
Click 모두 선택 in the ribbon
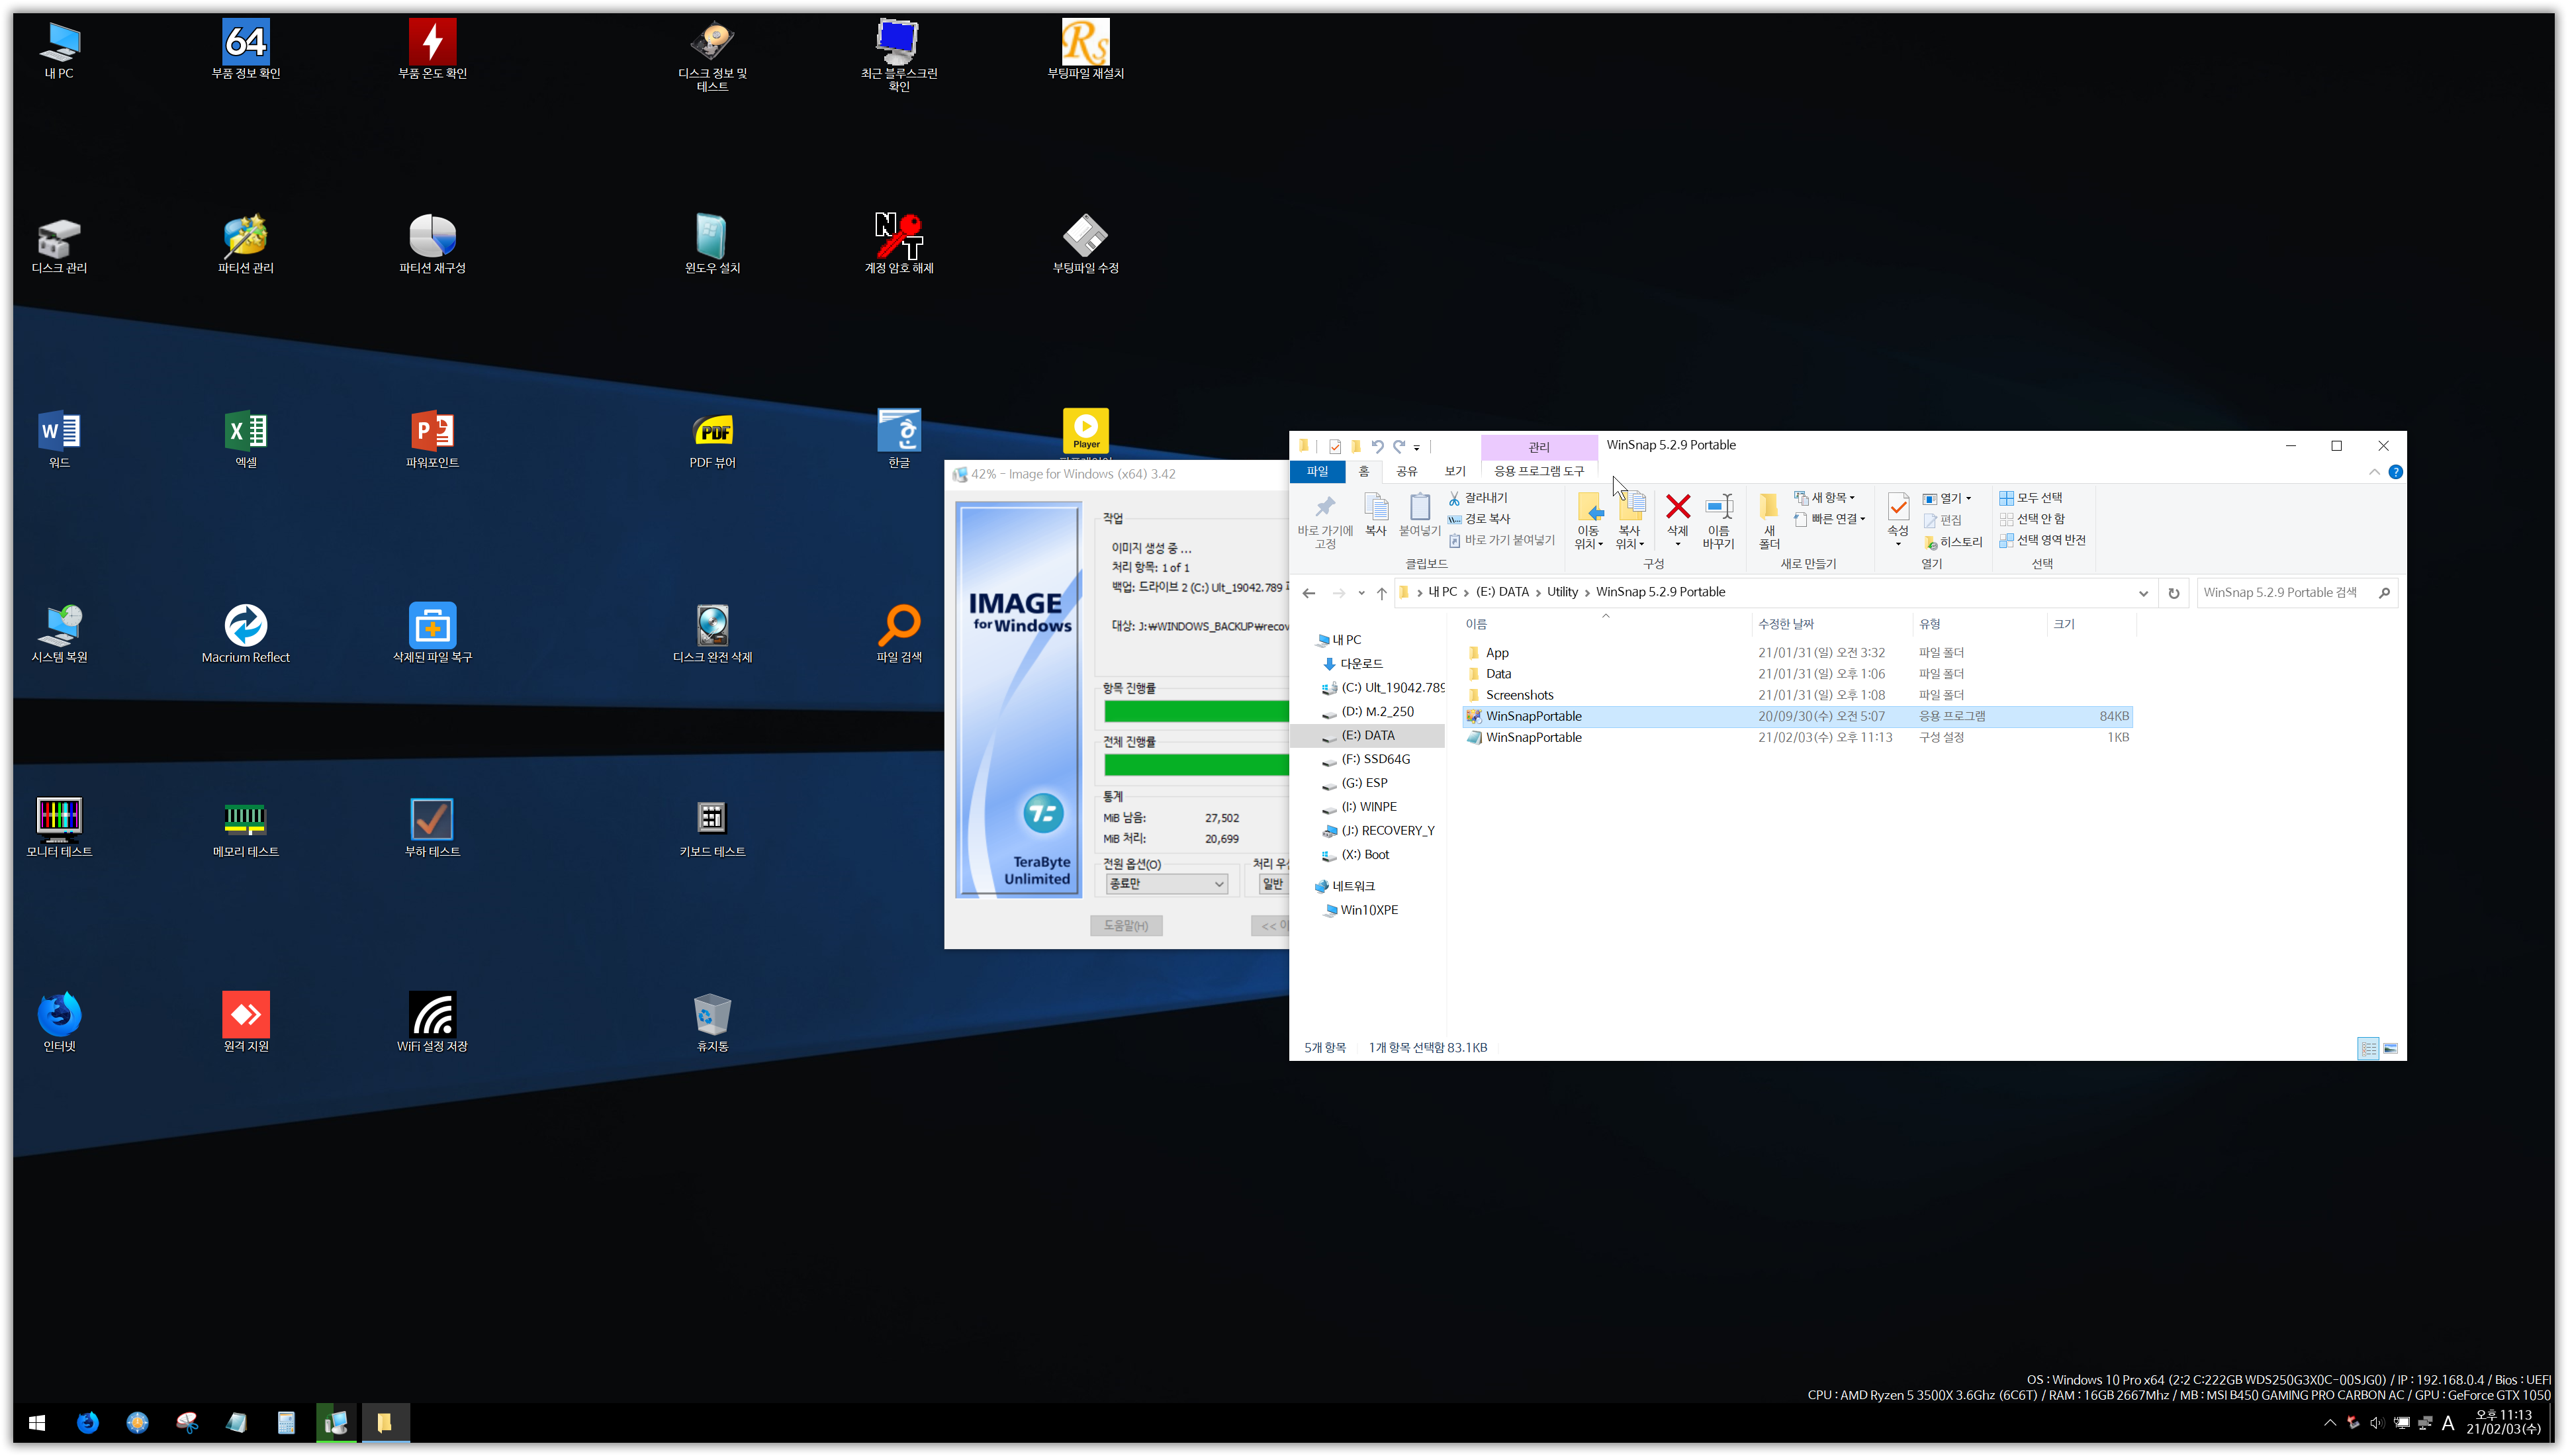pos(2030,498)
